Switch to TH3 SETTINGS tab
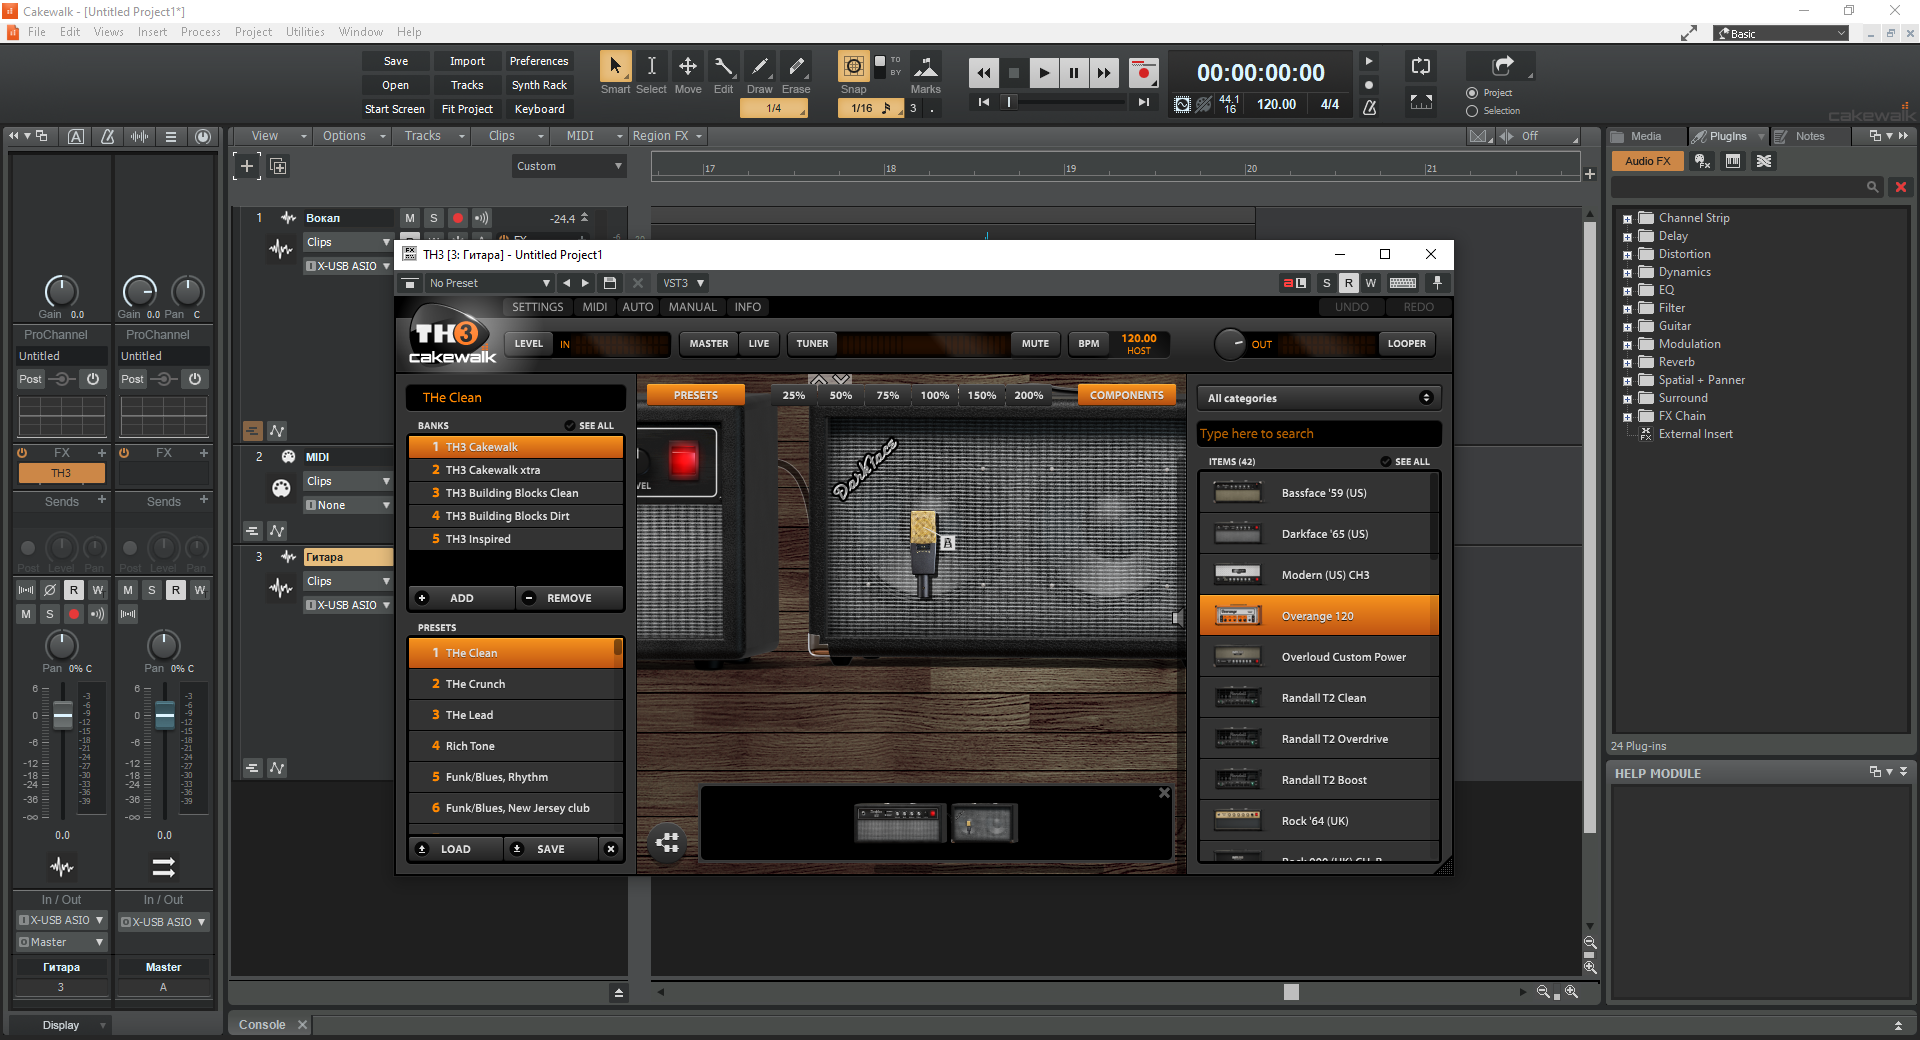 (x=538, y=307)
